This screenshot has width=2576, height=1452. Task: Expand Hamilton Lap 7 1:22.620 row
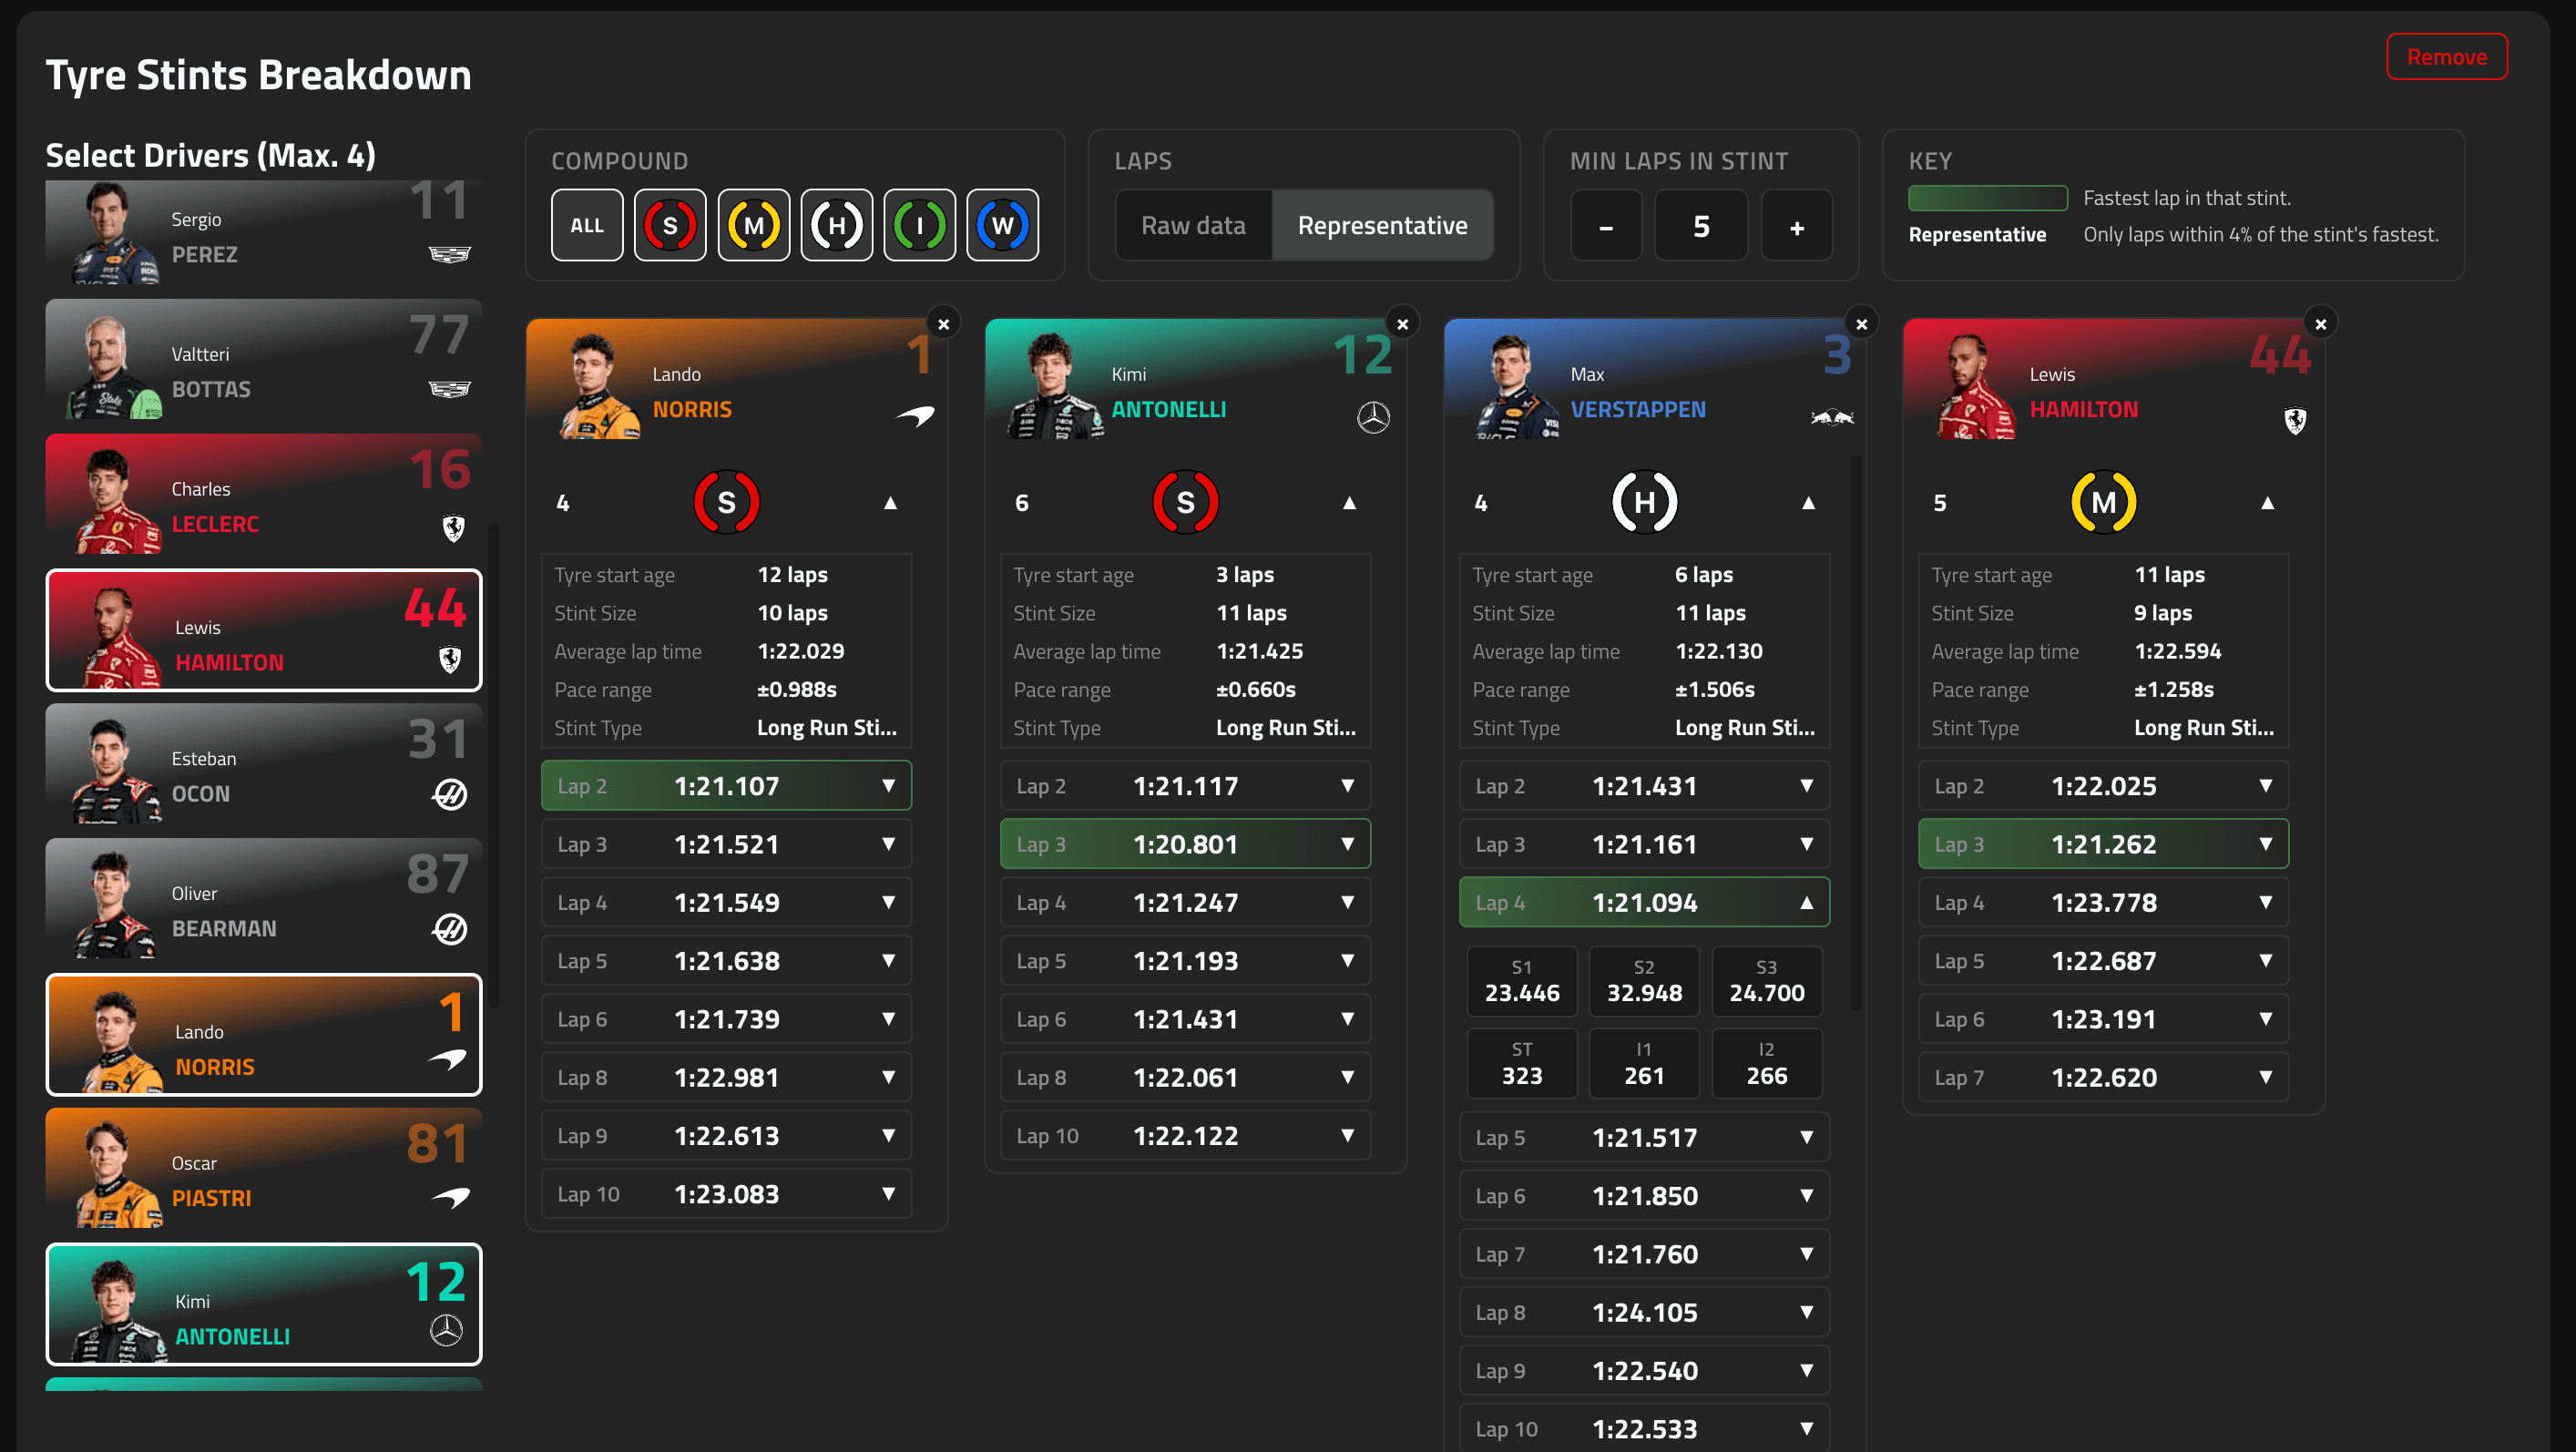(2103, 1077)
